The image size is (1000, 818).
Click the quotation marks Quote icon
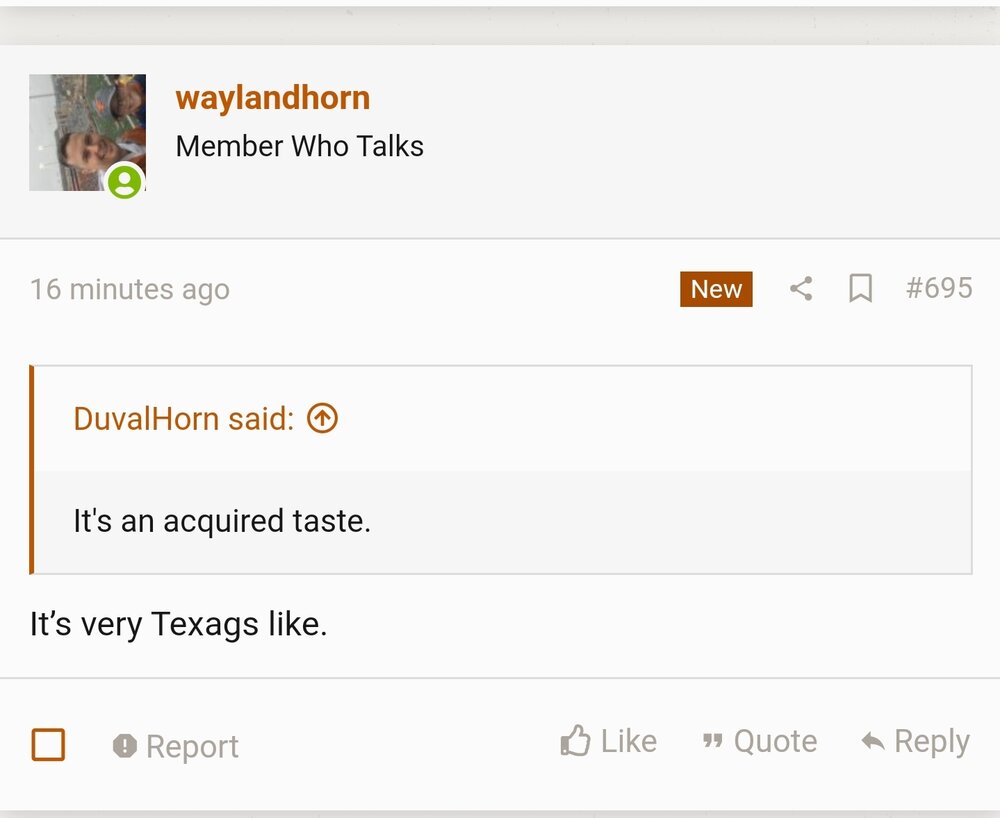click(x=713, y=740)
